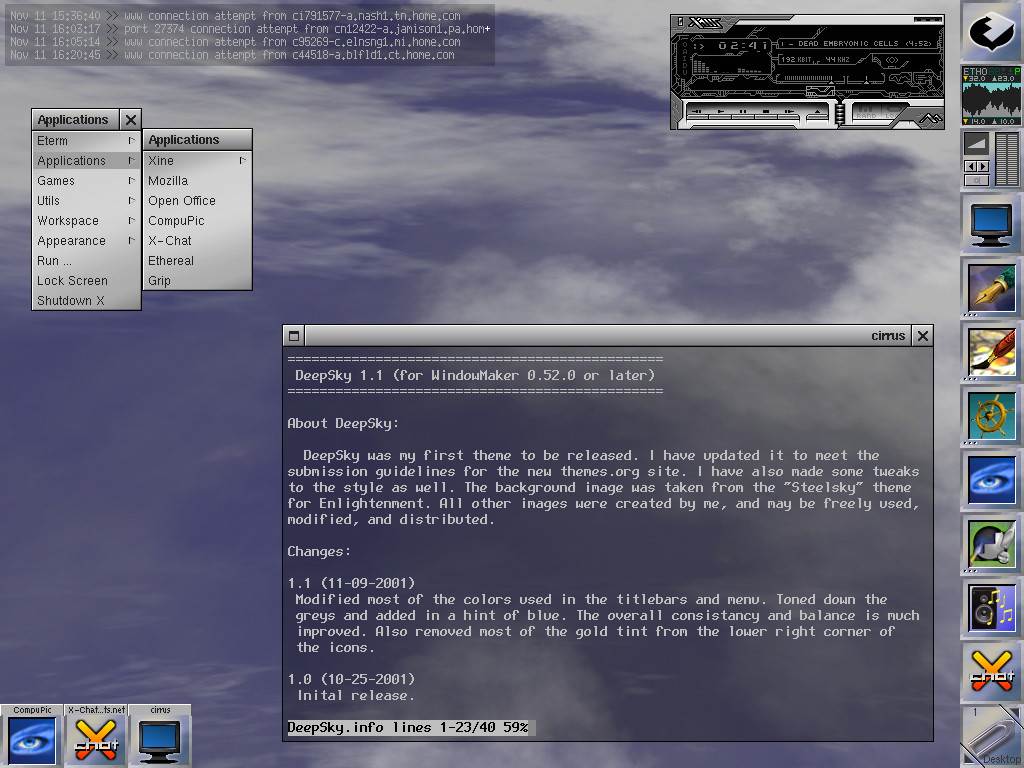The width and height of the screenshot is (1024, 768).
Task: Click the fountain pen dock icon
Action: tap(991, 287)
